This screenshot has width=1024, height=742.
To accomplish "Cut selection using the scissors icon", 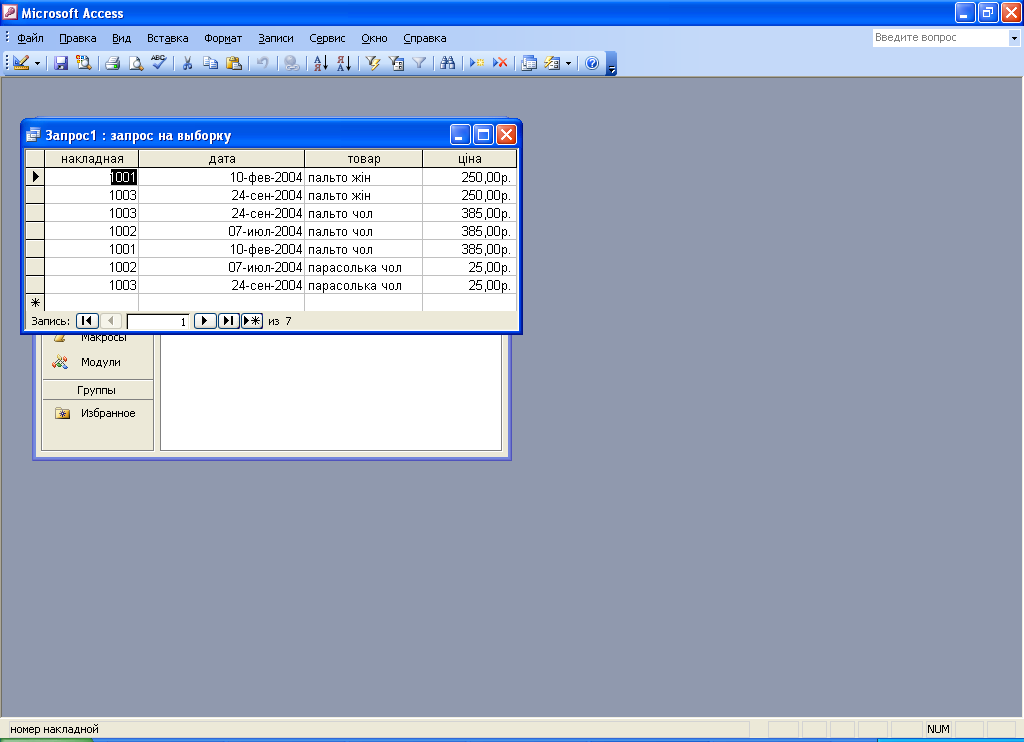I will 187,63.
